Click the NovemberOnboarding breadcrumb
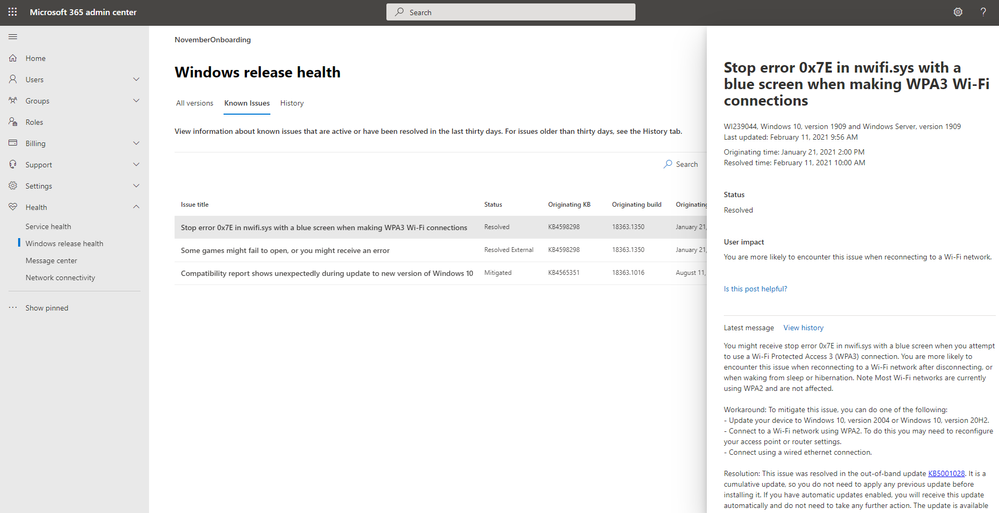Image resolution: width=999 pixels, height=513 pixels. pos(213,40)
